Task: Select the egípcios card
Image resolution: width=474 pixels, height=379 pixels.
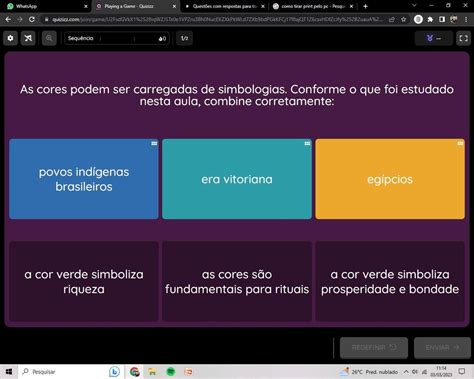Action: (x=390, y=179)
